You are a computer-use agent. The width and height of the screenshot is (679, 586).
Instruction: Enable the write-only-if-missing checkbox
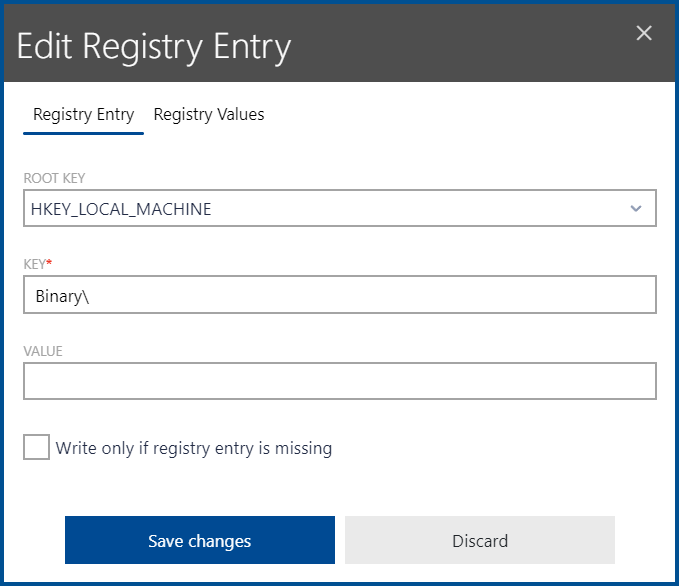(36, 447)
